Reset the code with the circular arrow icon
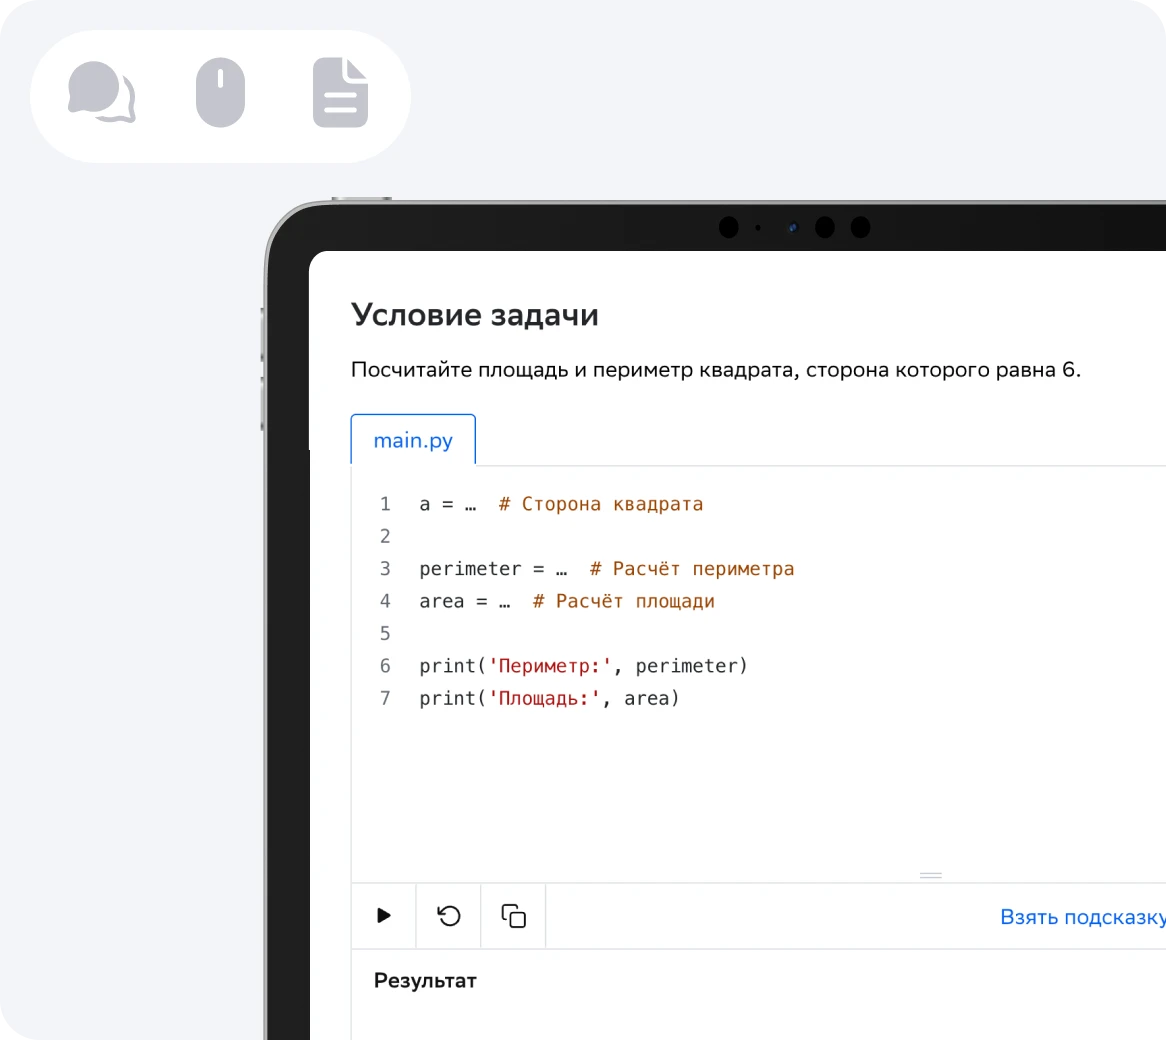The image size is (1166, 1040). click(449, 916)
